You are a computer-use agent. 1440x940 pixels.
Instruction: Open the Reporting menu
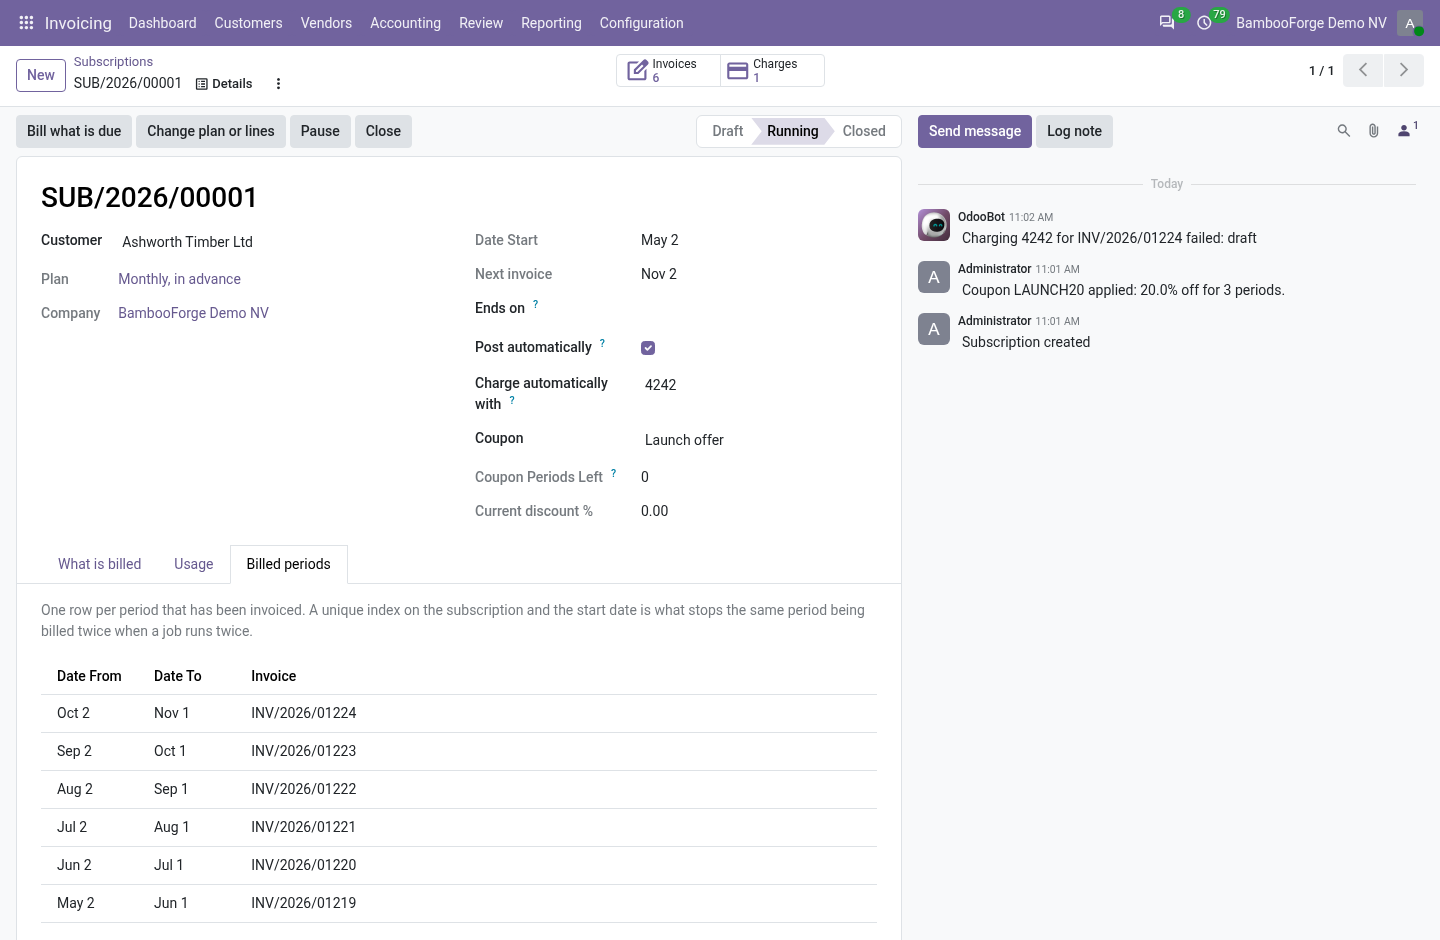pyautogui.click(x=551, y=23)
